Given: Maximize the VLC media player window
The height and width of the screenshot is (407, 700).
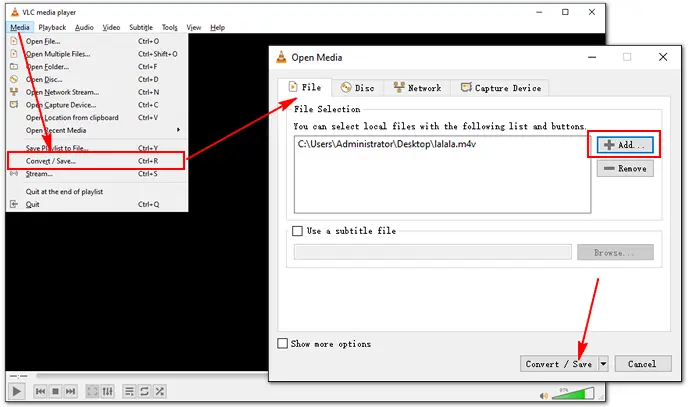Looking at the screenshot, I should click(x=565, y=12).
